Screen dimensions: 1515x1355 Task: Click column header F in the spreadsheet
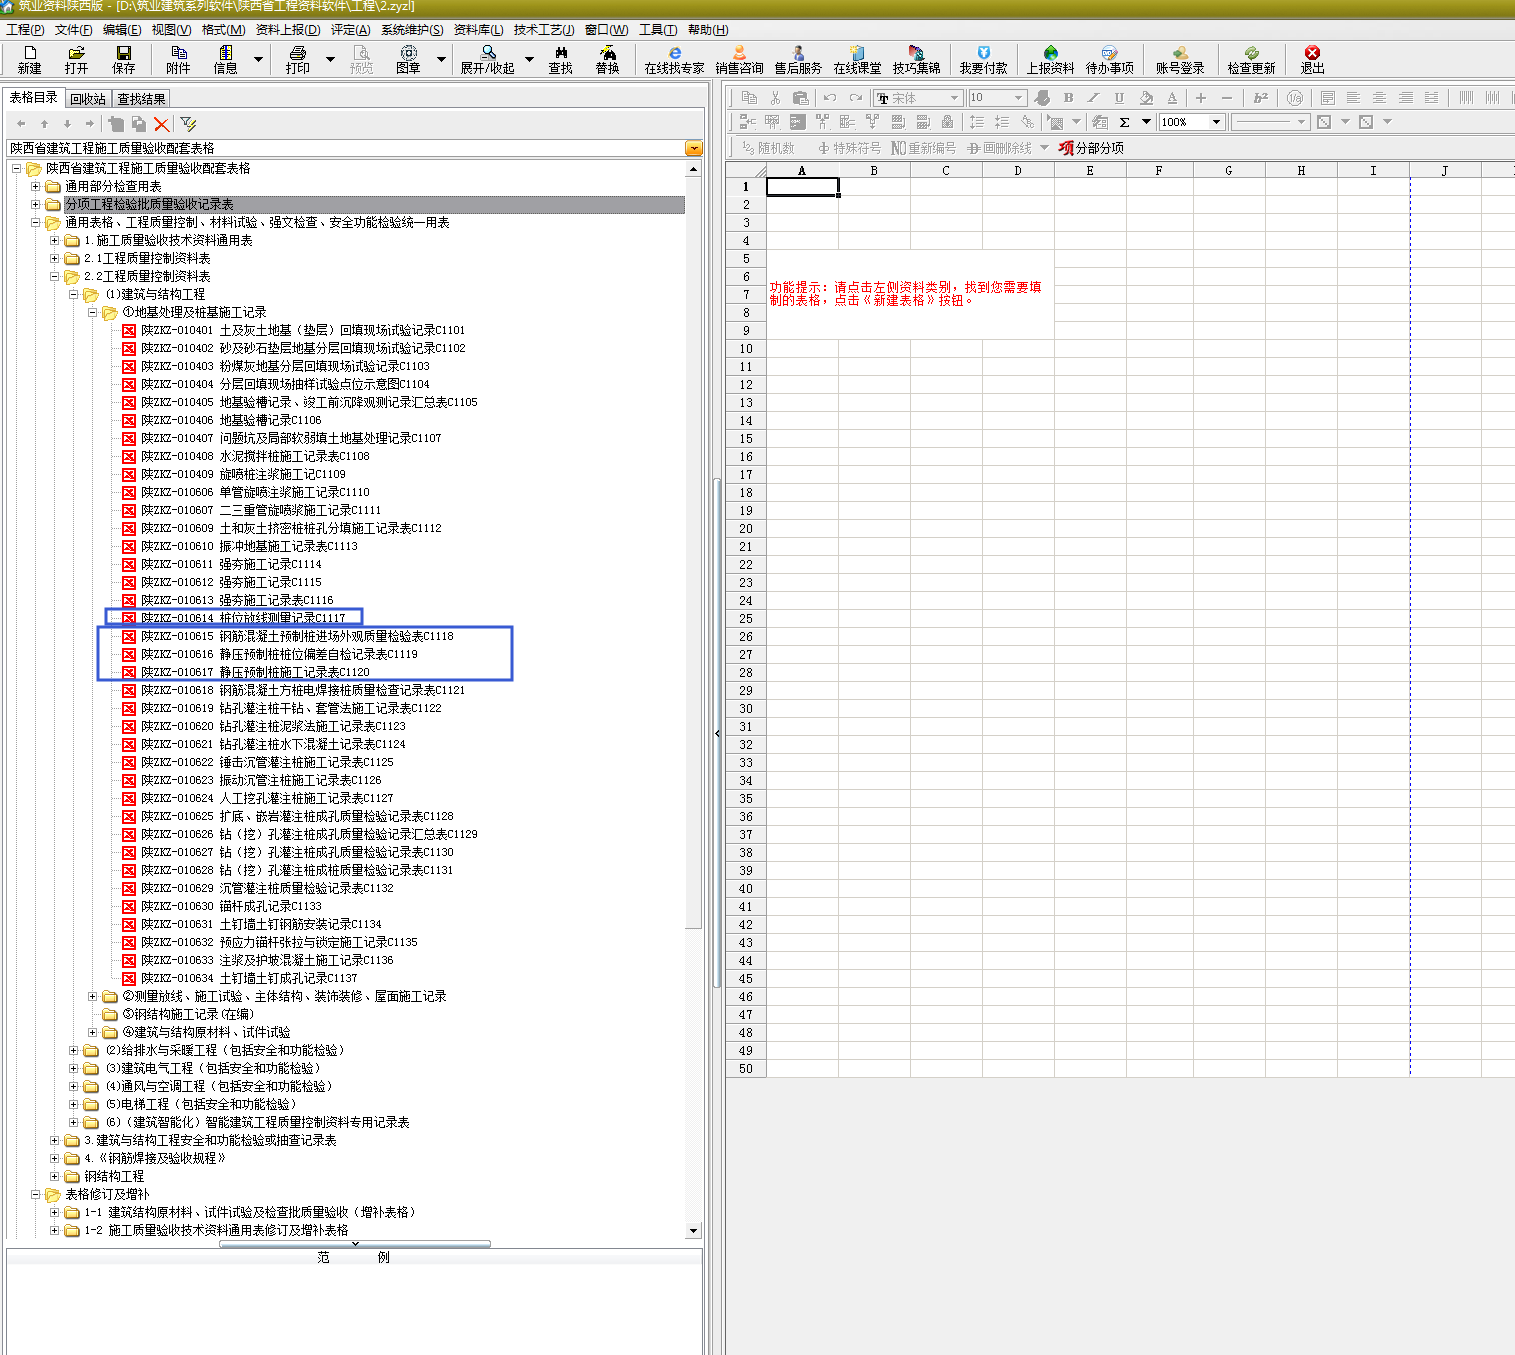click(x=1159, y=171)
